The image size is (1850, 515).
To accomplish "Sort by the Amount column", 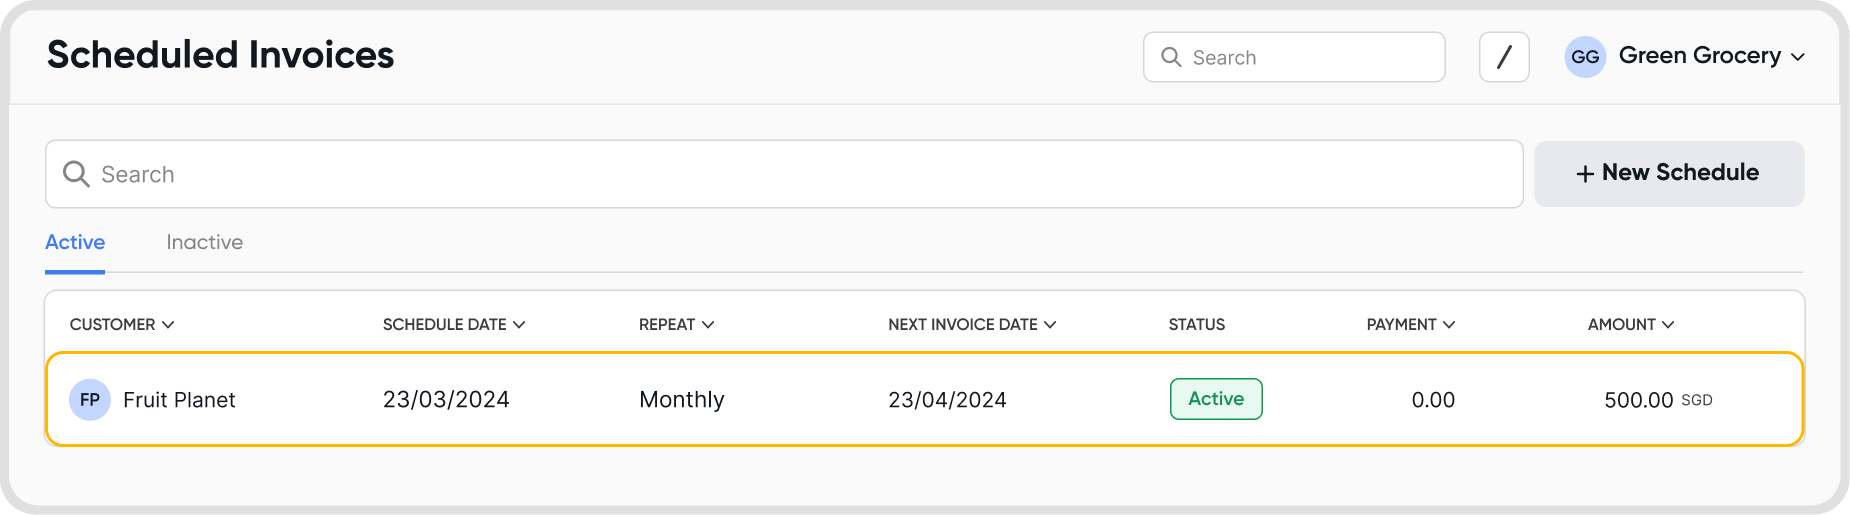I will (x=1631, y=324).
